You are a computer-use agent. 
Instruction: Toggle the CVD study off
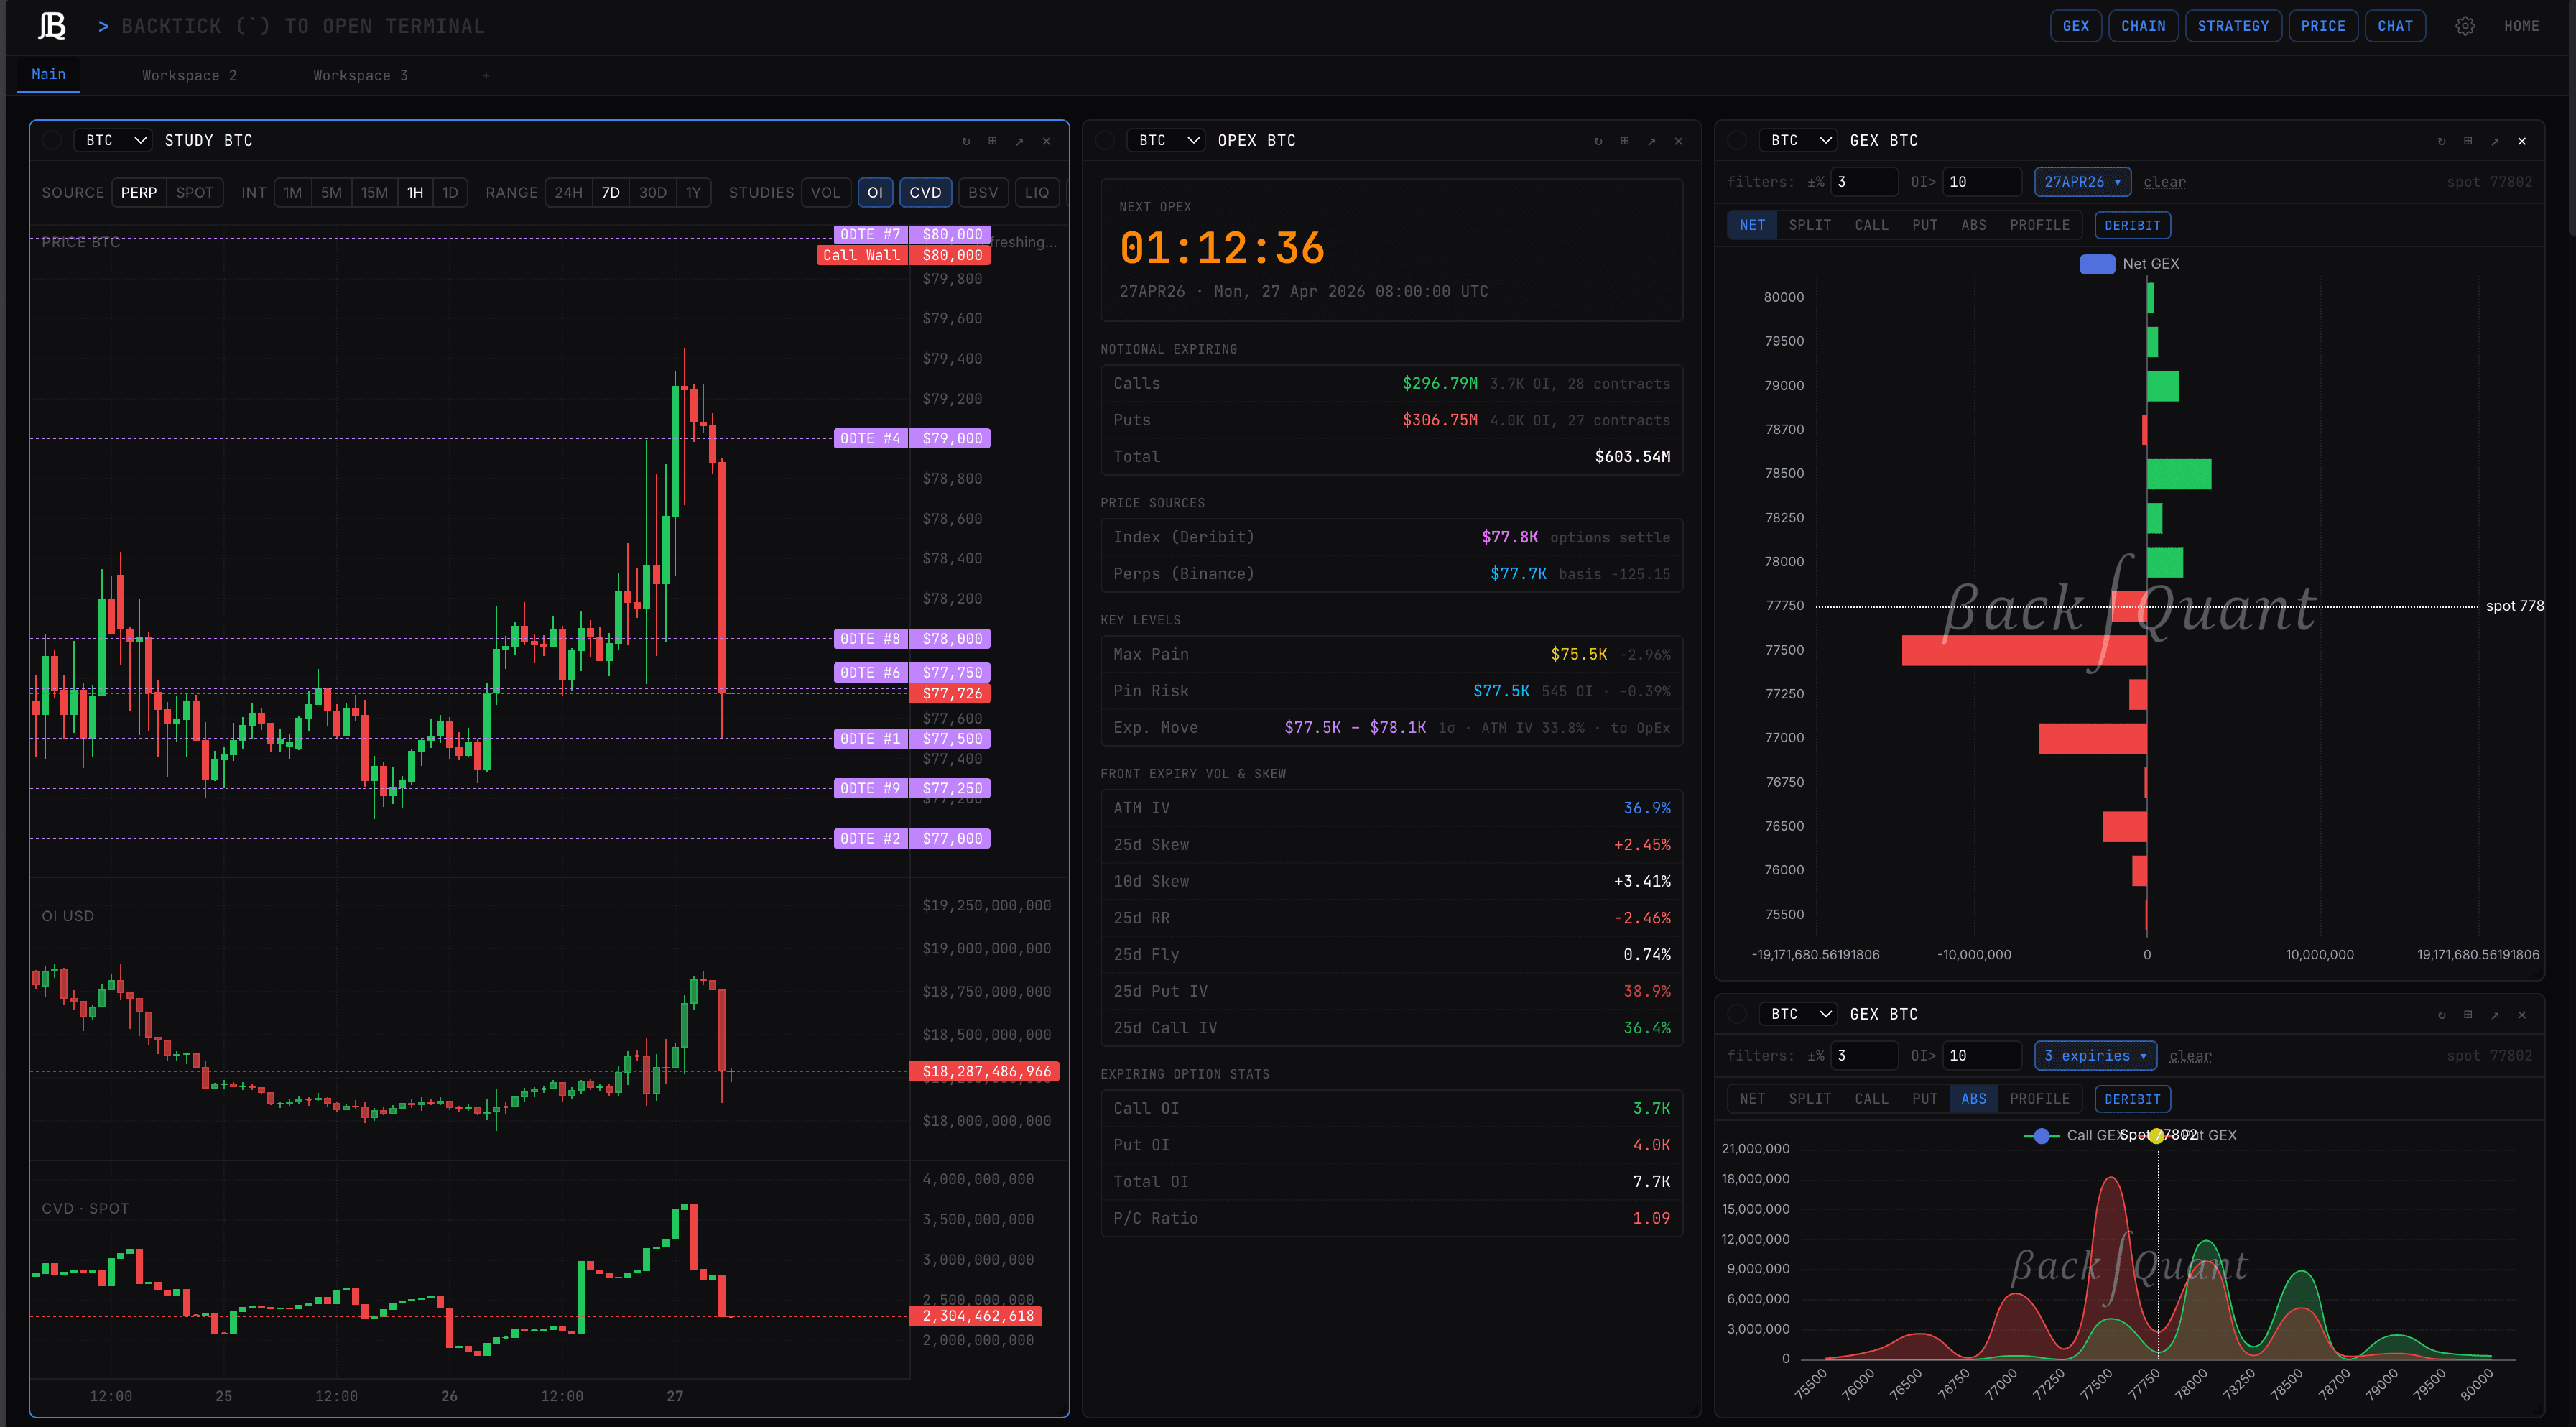pyautogui.click(x=925, y=193)
